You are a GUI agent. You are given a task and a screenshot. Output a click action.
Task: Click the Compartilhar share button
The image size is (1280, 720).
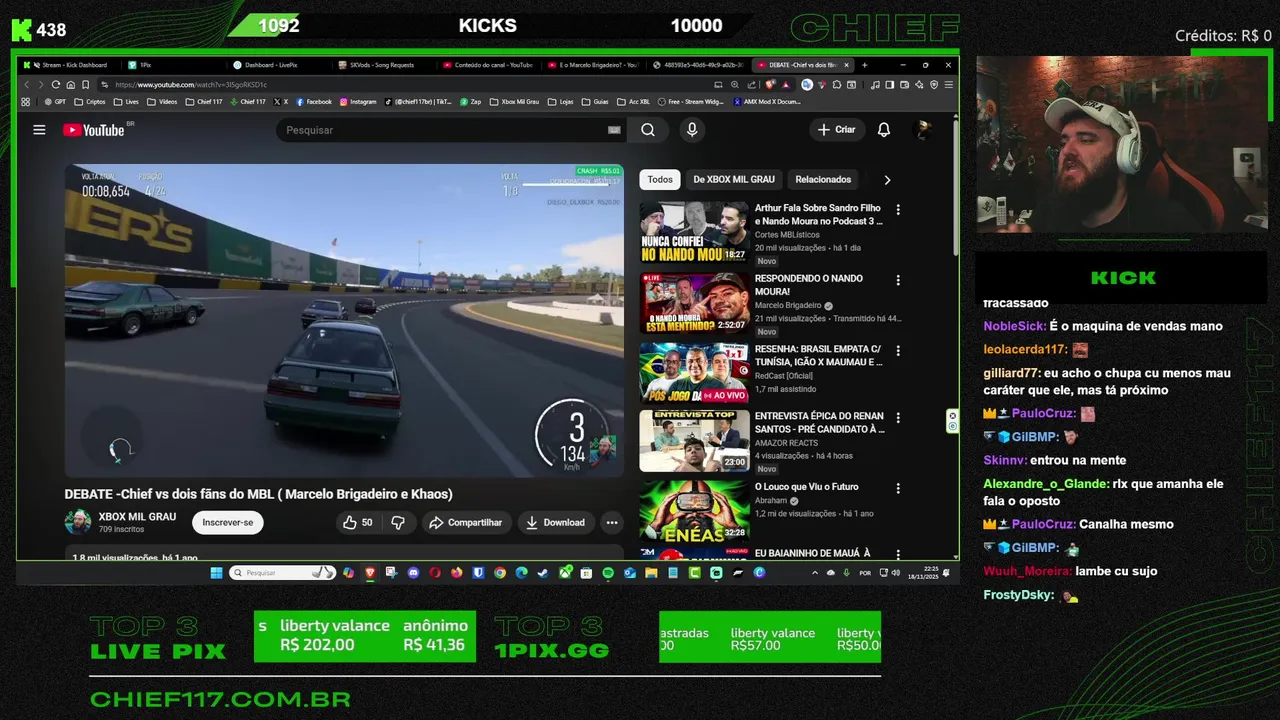tap(465, 522)
